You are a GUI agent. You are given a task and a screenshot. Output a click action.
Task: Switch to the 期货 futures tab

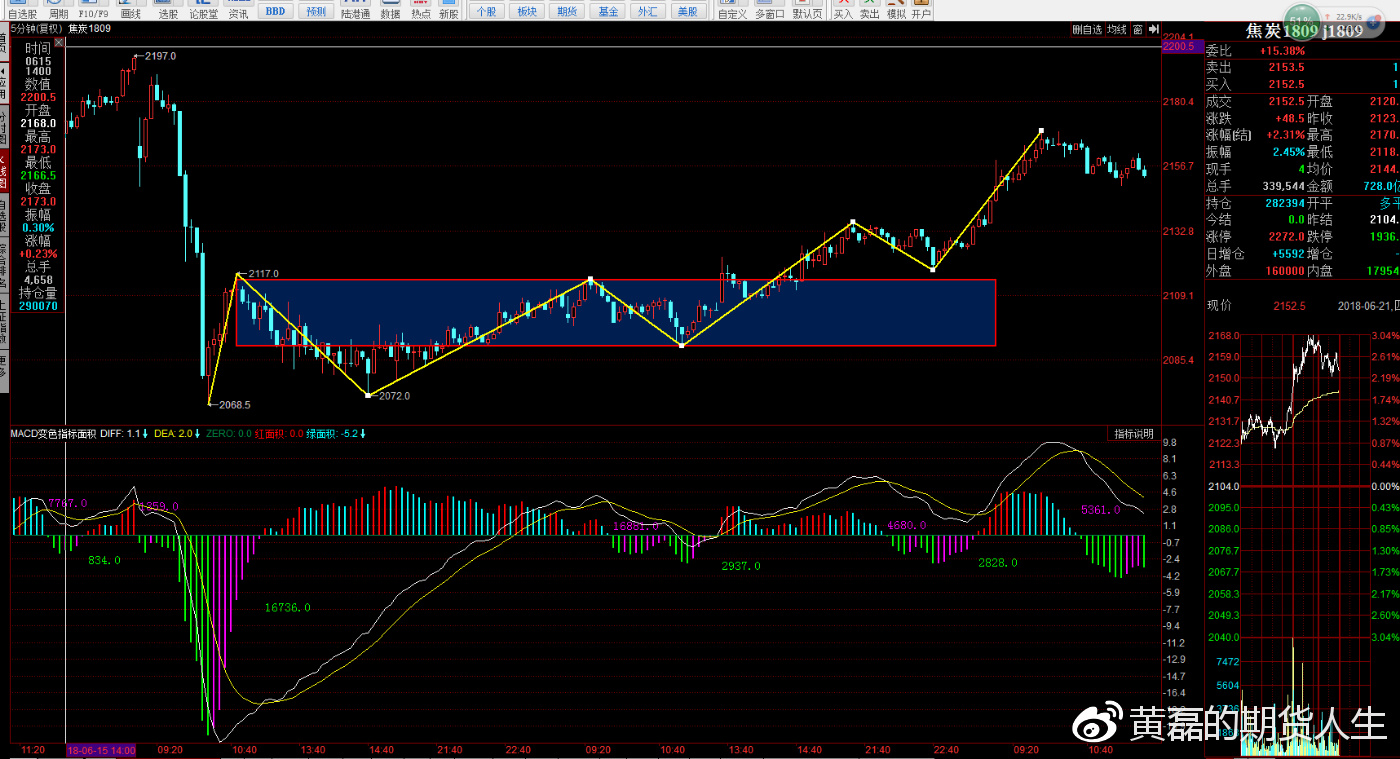567,12
